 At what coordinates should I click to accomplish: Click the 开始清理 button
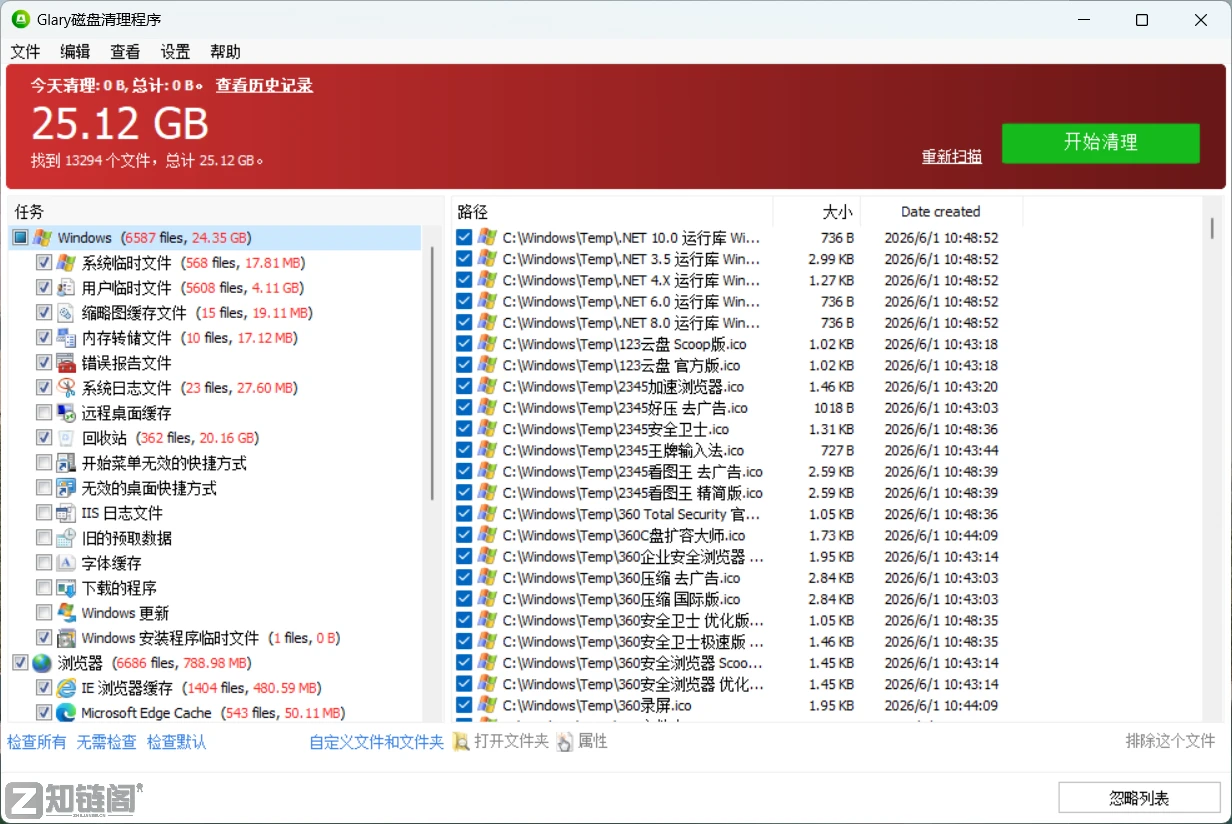tap(1100, 143)
